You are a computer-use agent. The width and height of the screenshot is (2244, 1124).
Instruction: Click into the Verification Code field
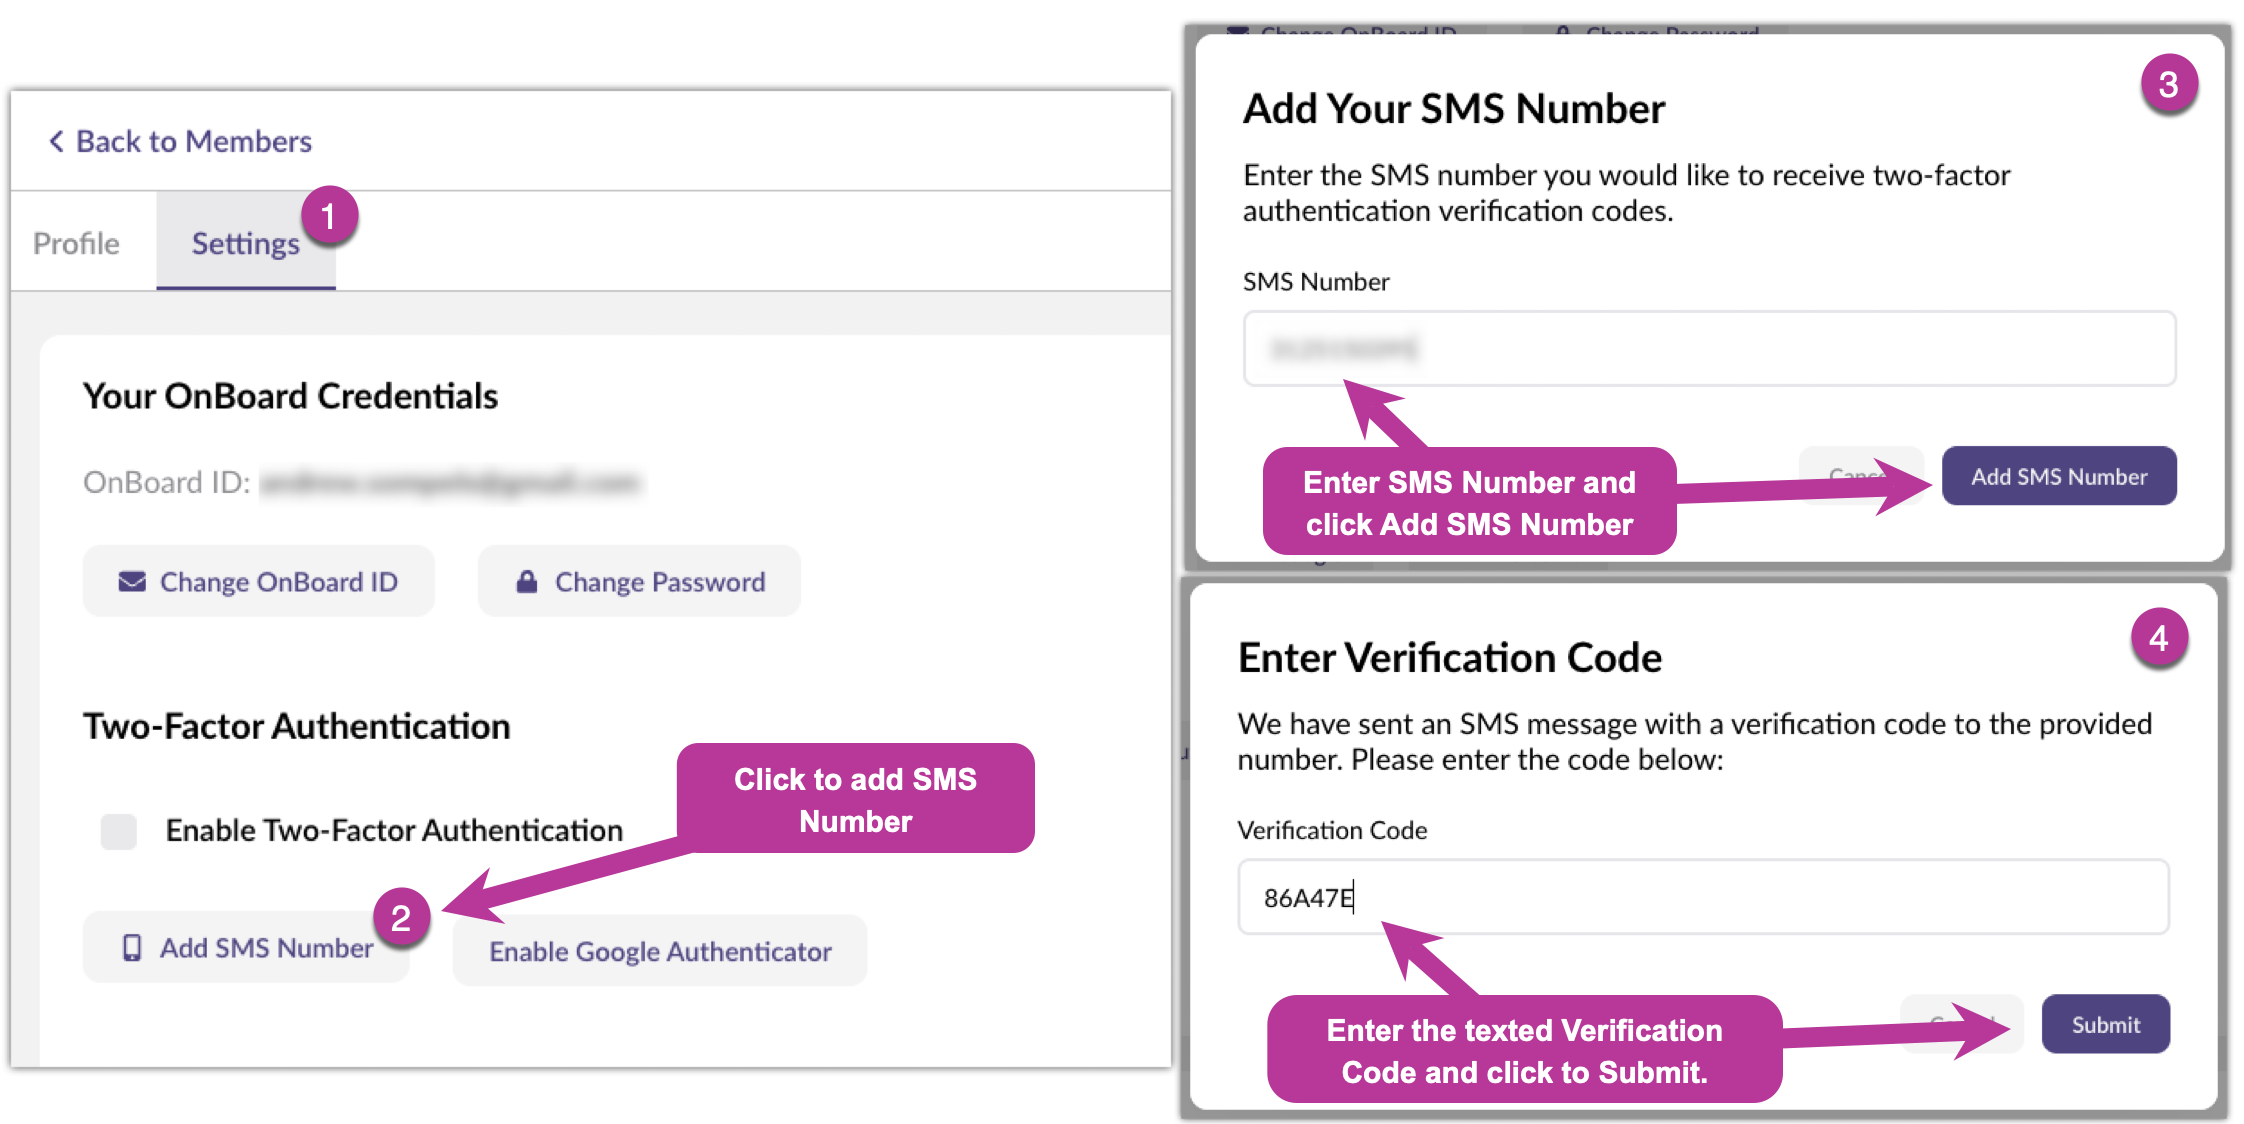(1702, 898)
